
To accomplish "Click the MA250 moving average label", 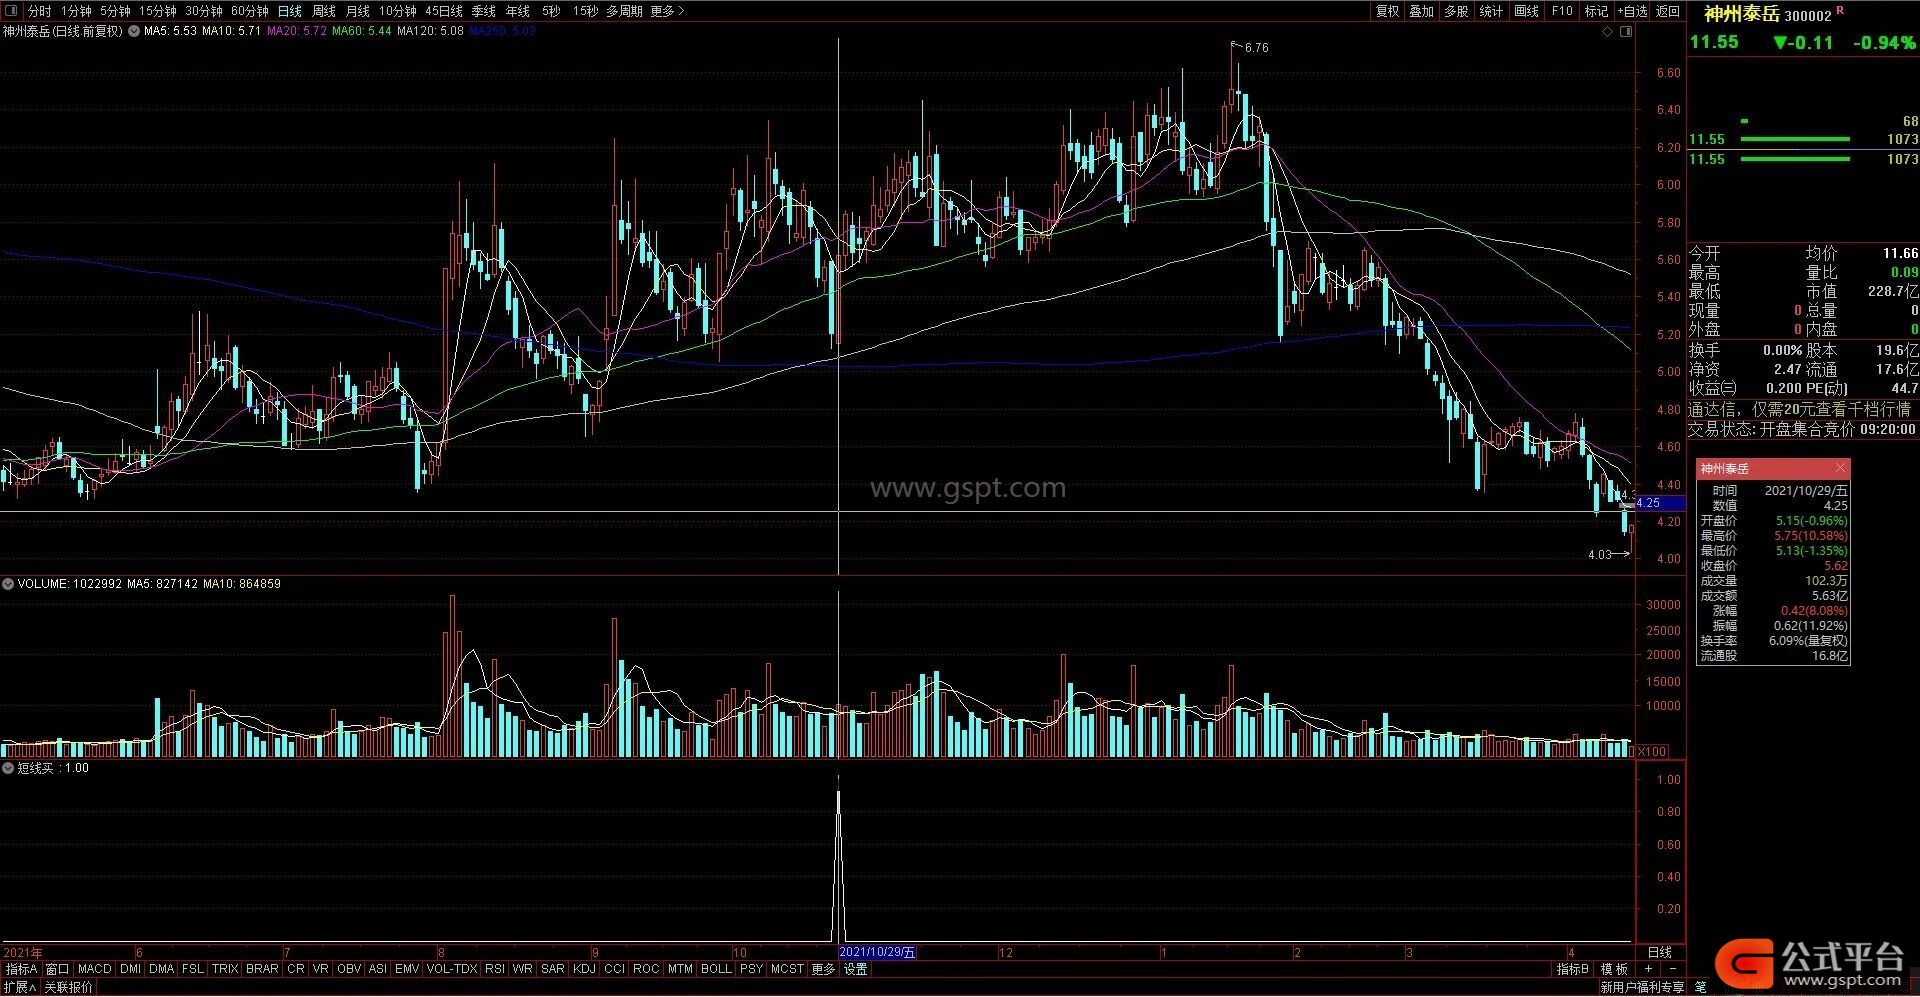I will [x=502, y=31].
